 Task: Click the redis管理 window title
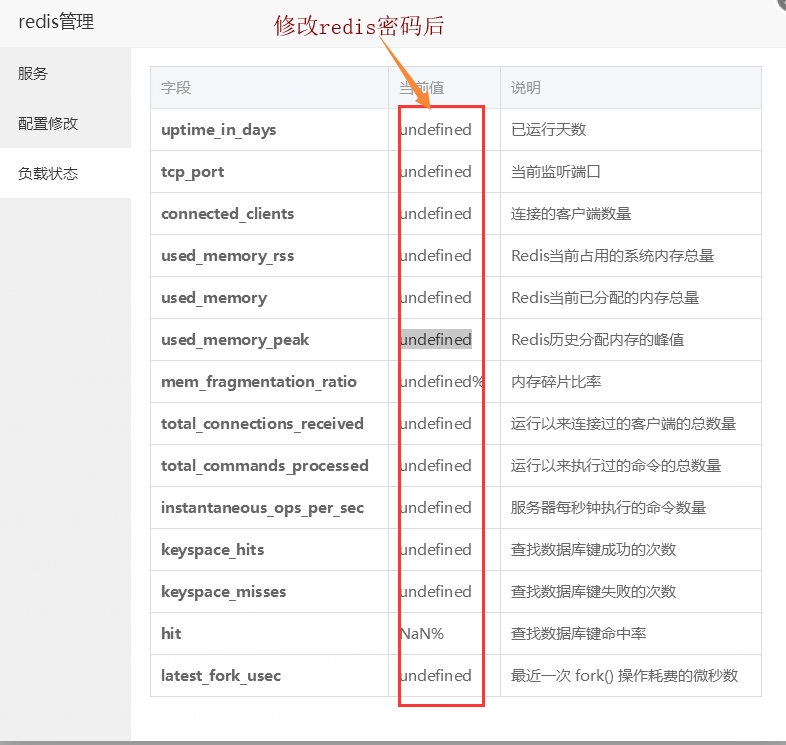click(56, 22)
